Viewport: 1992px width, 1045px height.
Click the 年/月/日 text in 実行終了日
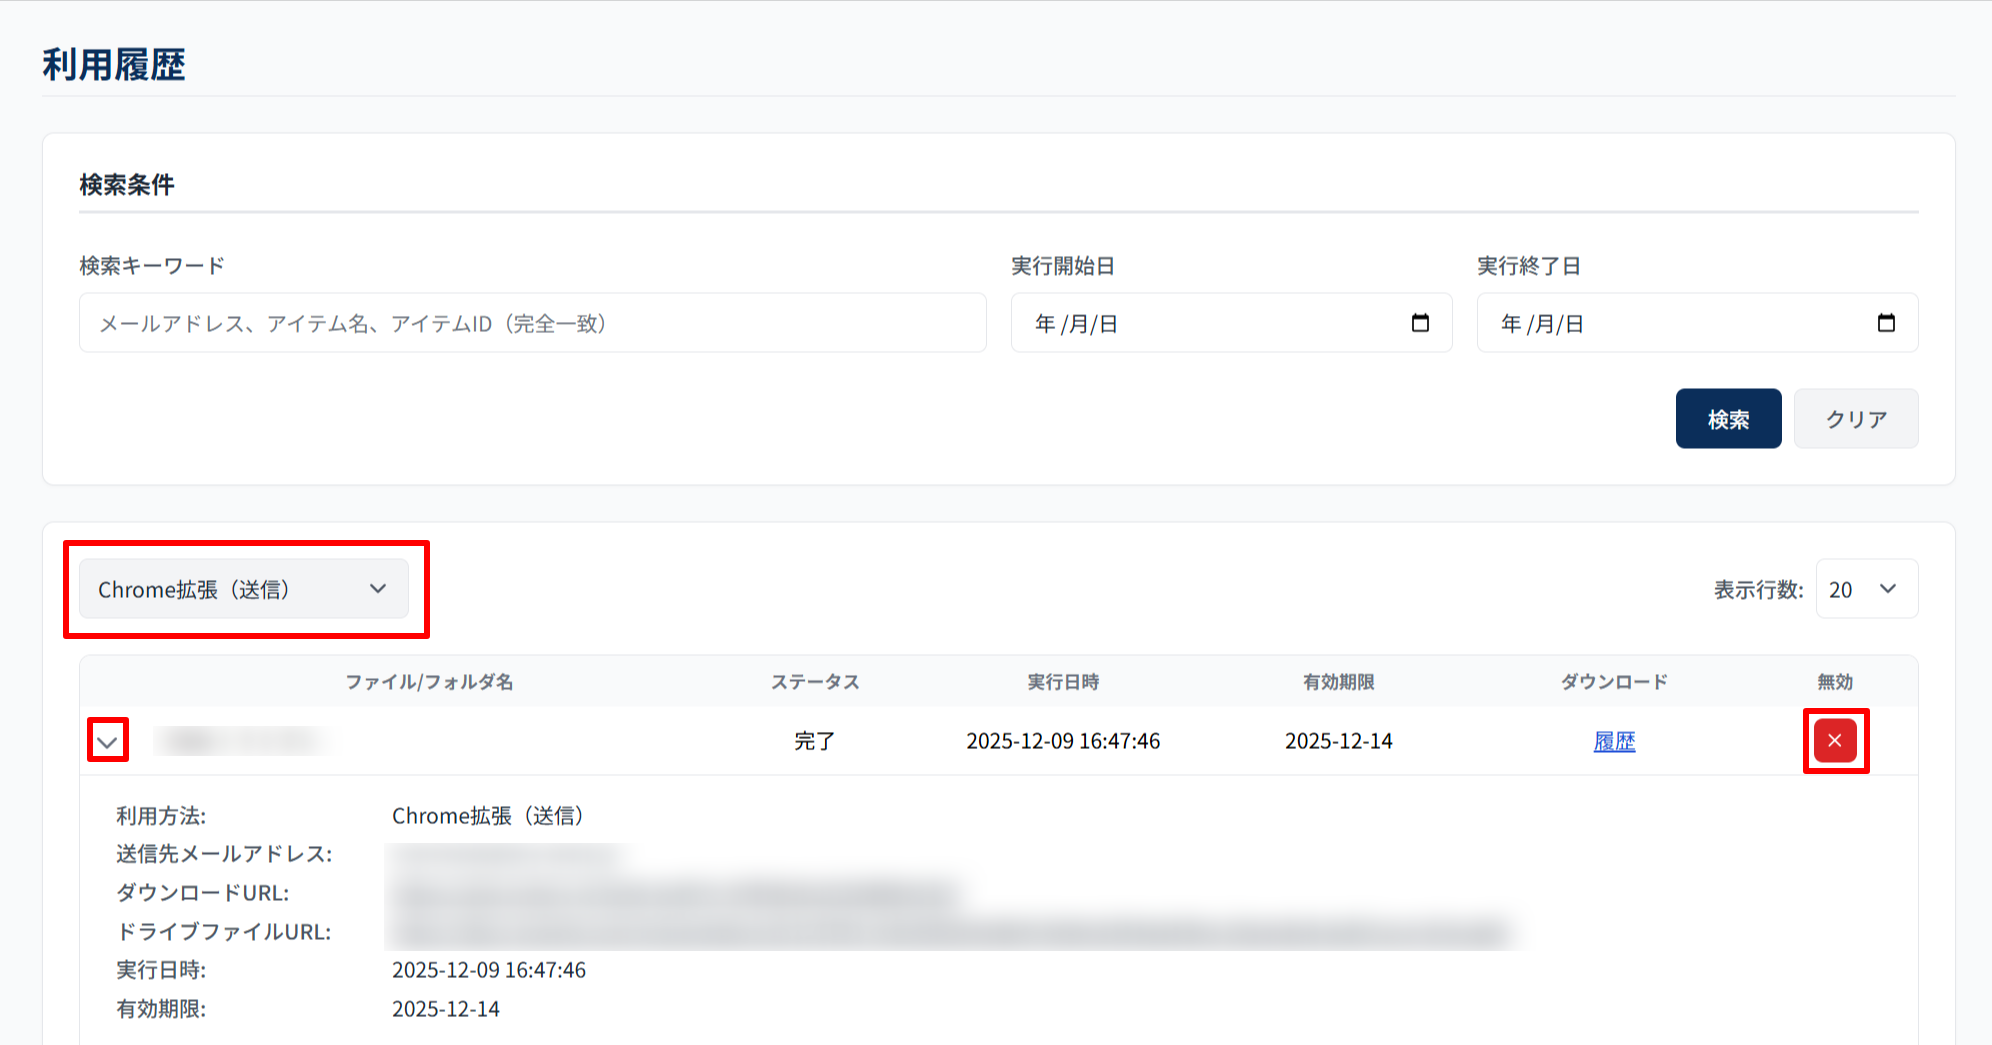coord(1542,324)
